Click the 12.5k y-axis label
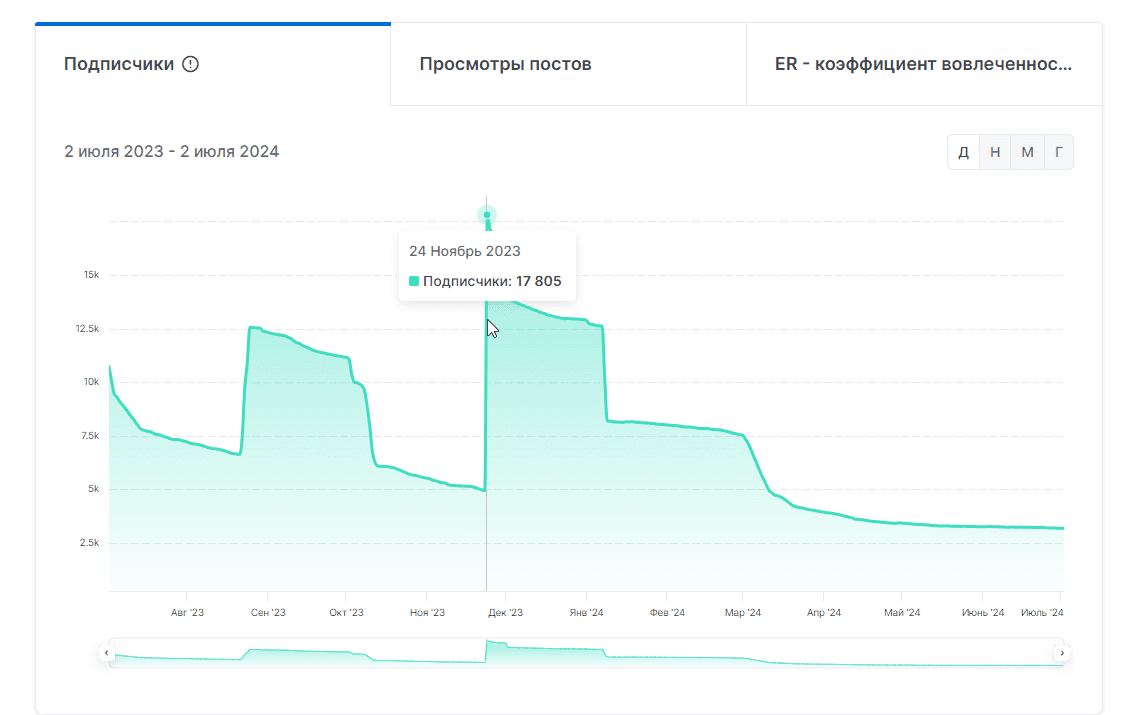This screenshot has height=715, width=1121. [86, 329]
